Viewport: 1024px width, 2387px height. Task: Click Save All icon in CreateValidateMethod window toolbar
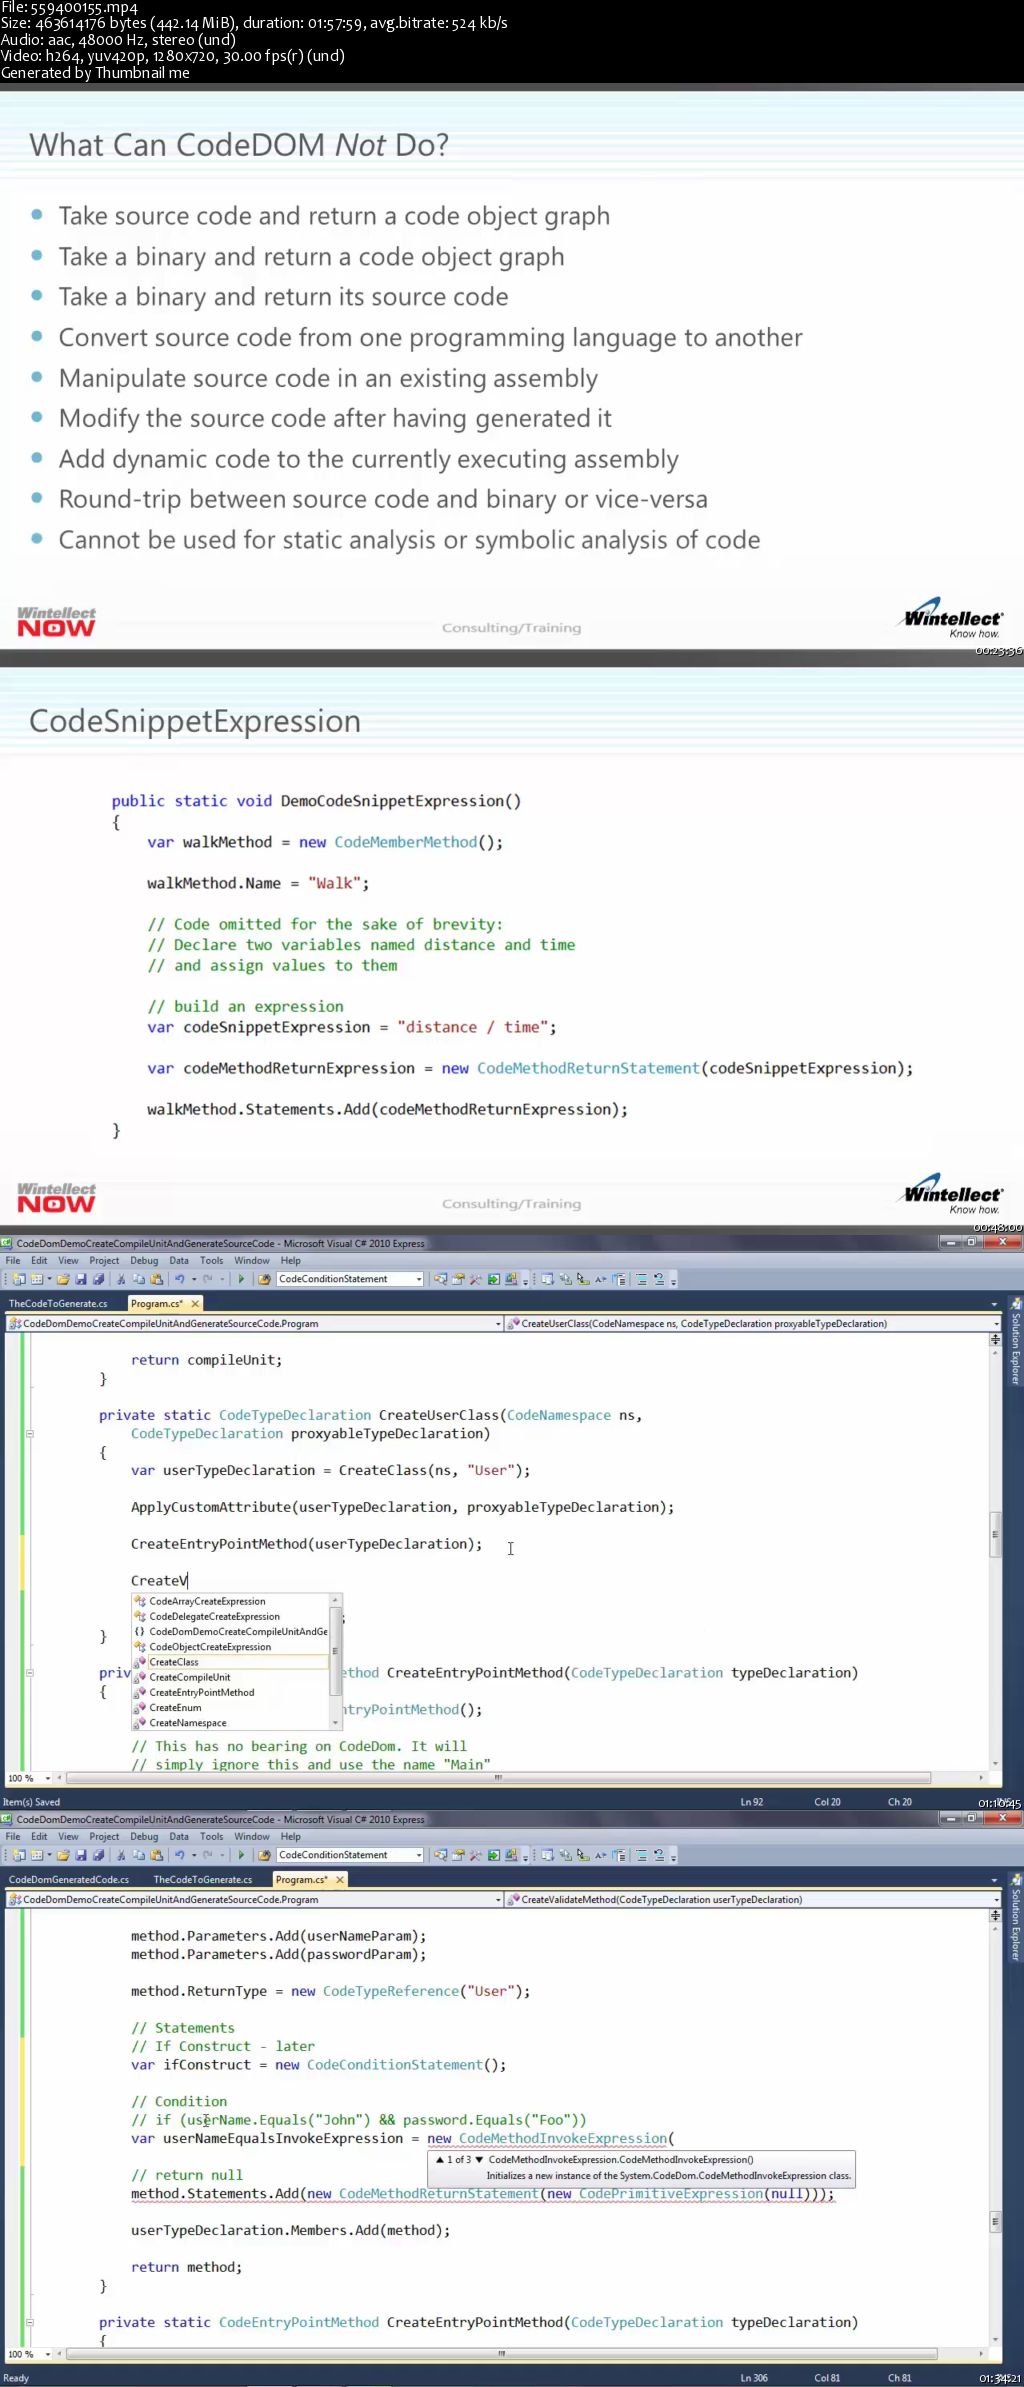(x=98, y=1855)
